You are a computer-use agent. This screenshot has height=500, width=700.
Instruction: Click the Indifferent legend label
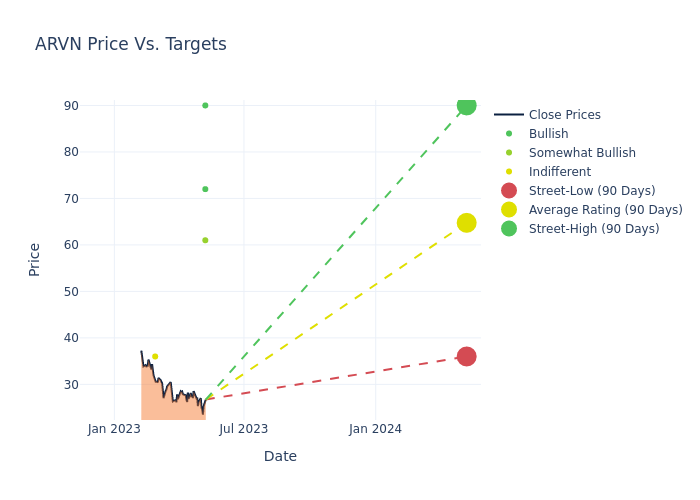(x=559, y=172)
